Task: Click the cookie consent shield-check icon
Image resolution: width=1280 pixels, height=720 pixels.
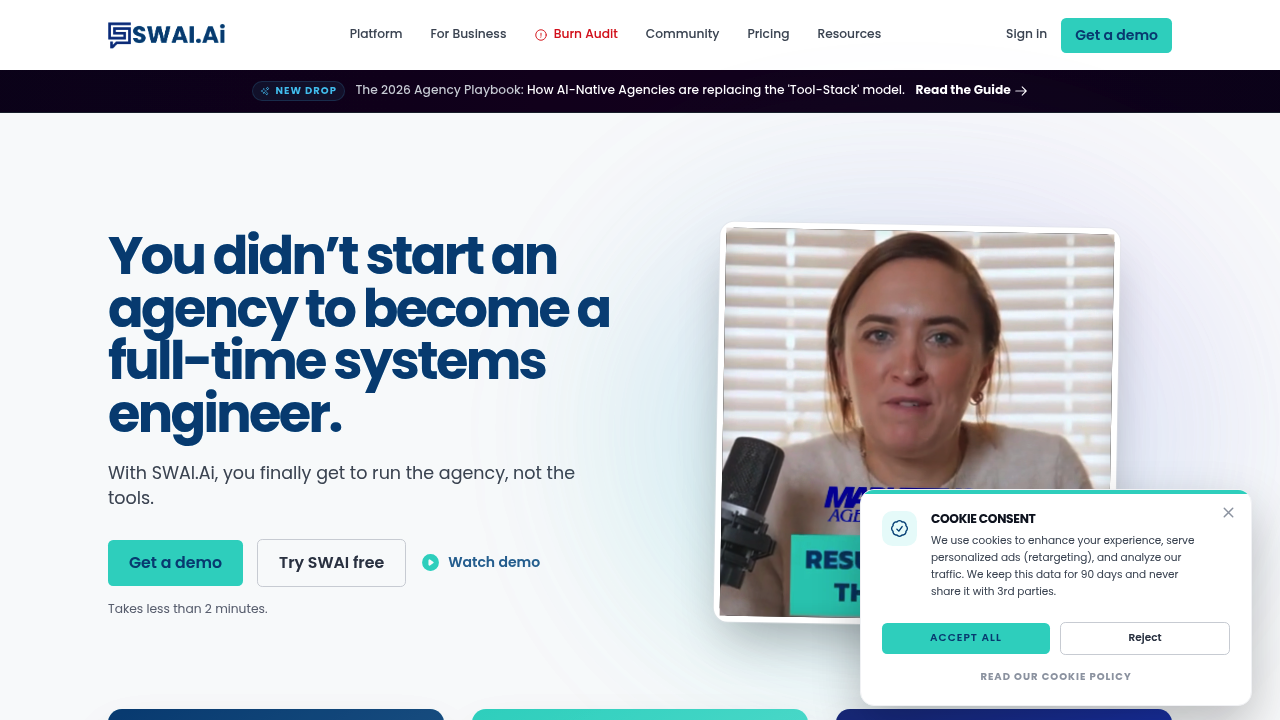Action: click(899, 528)
